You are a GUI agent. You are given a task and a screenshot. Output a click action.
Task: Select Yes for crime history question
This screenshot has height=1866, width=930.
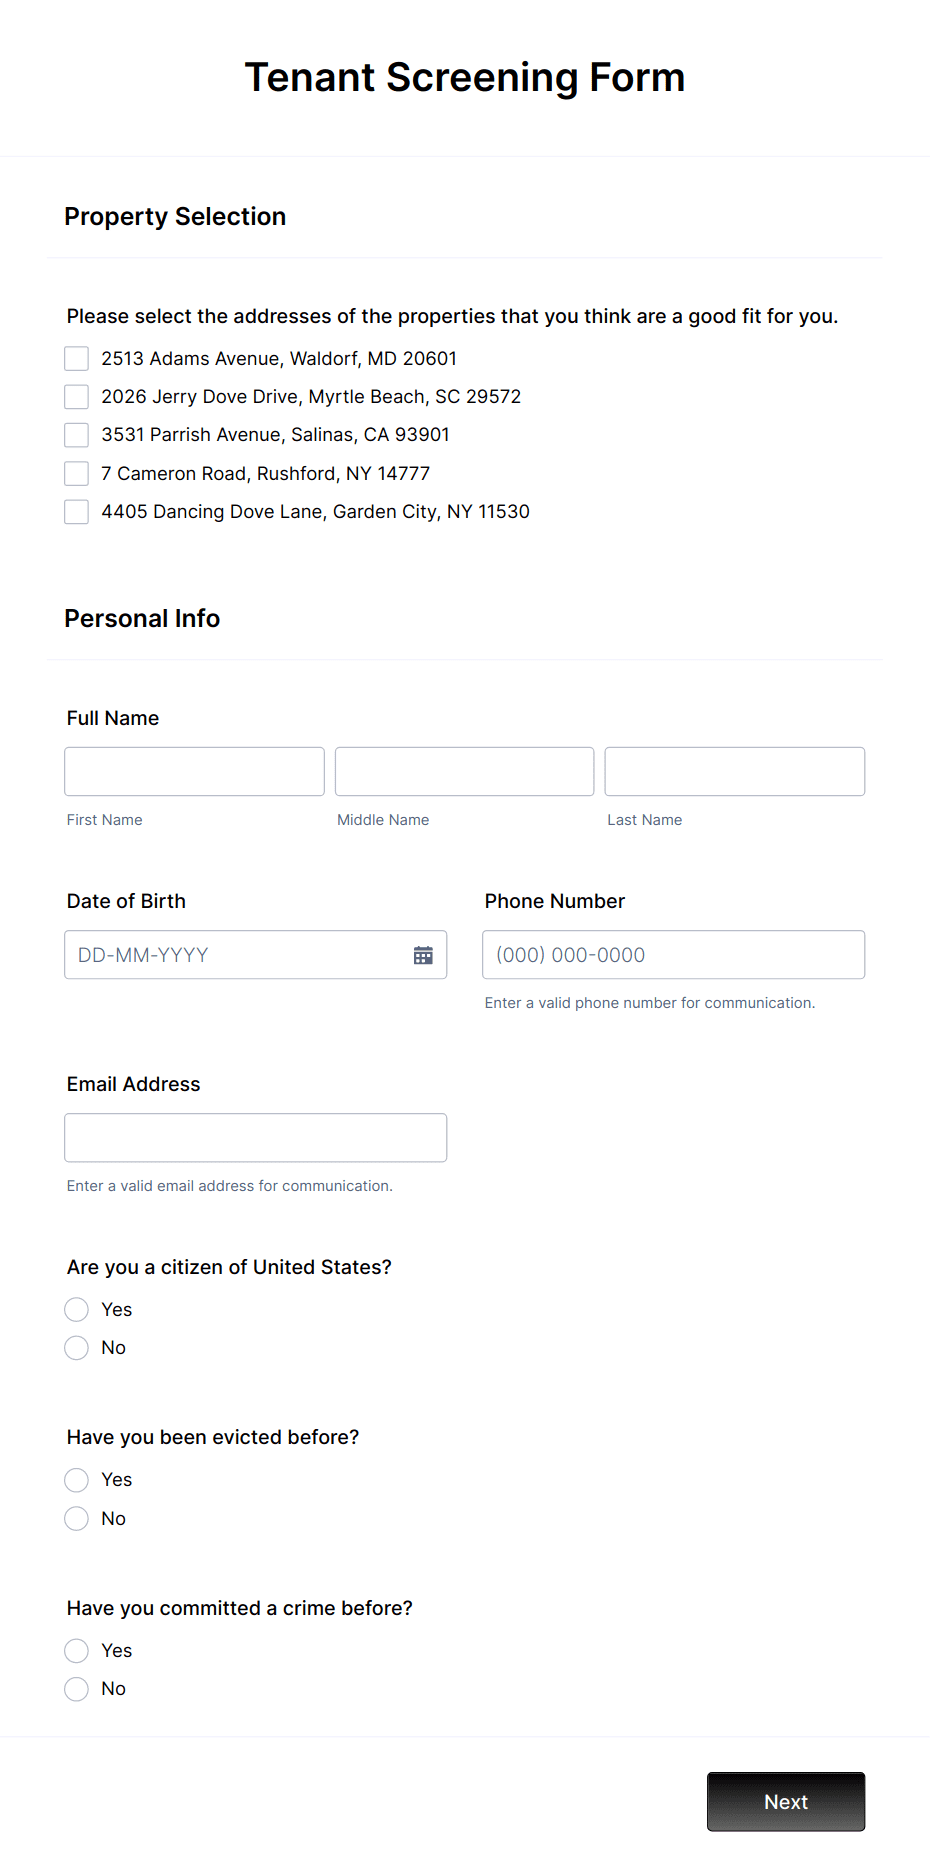(x=76, y=1650)
